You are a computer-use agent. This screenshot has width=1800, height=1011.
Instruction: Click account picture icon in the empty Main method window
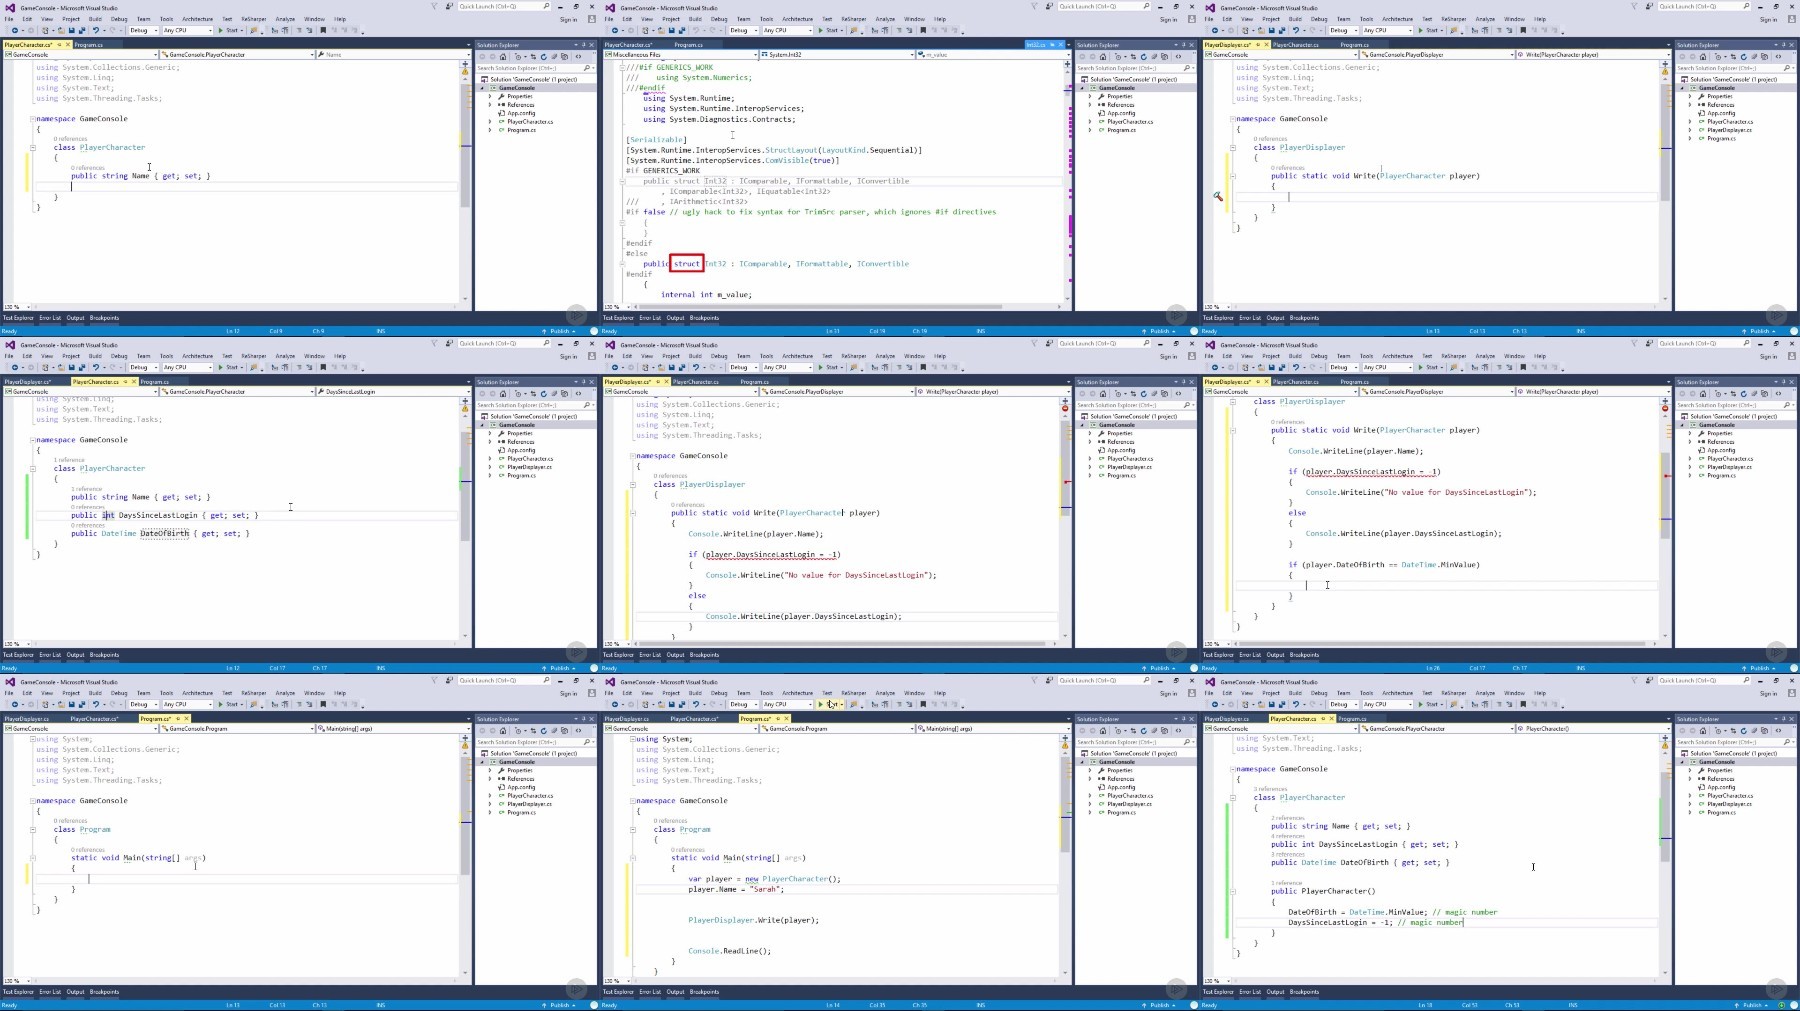(592, 693)
